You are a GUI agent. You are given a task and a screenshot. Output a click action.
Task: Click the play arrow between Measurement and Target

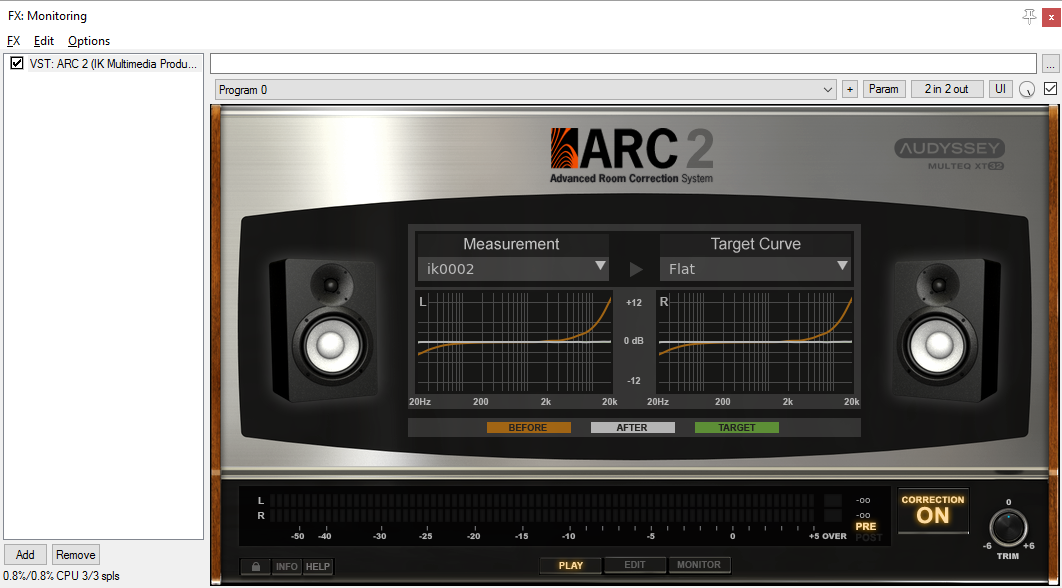pos(635,269)
